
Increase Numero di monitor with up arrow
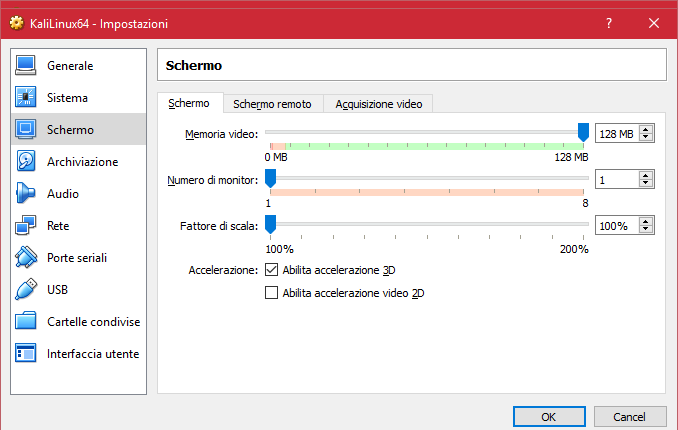click(x=646, y=176)
